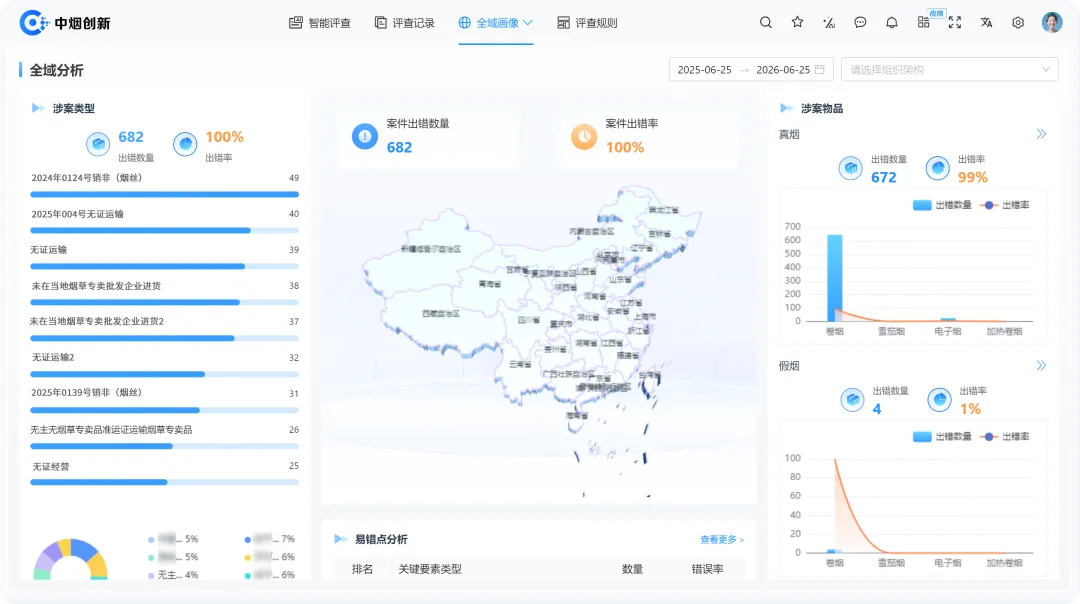Viewport: 1080px width, 604px height.
Task: Open the 智能评查 tab
Action: pyautogui.click(x=320, y=23)
